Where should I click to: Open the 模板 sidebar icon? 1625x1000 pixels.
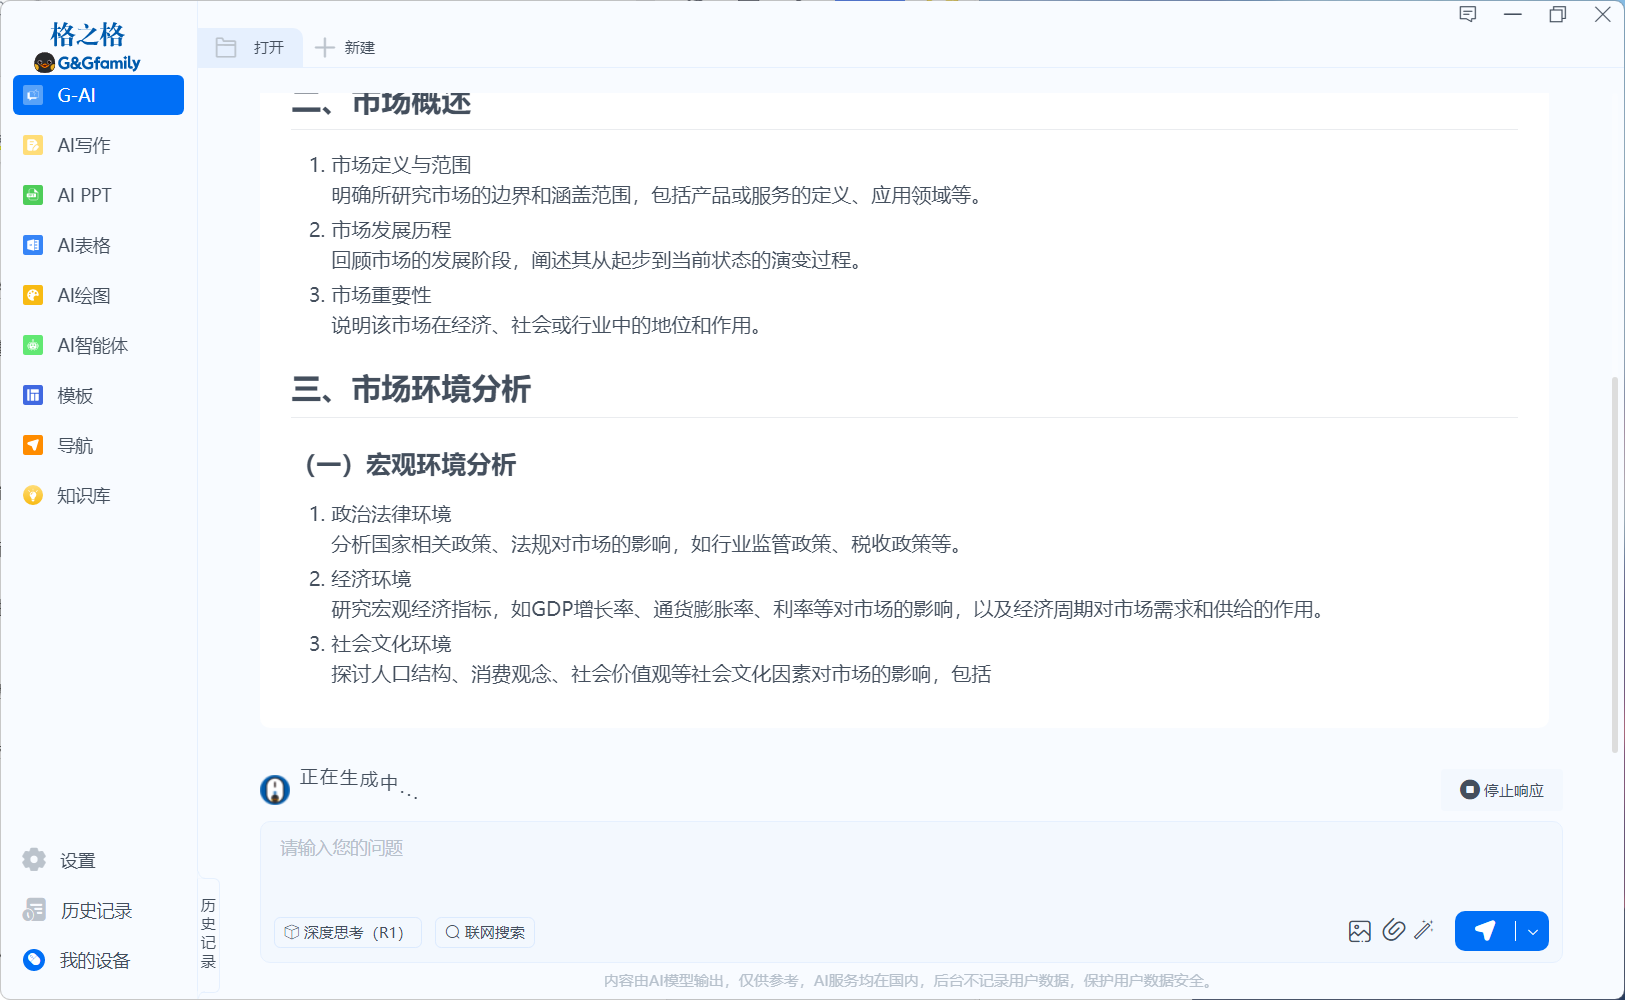[33, 395]
